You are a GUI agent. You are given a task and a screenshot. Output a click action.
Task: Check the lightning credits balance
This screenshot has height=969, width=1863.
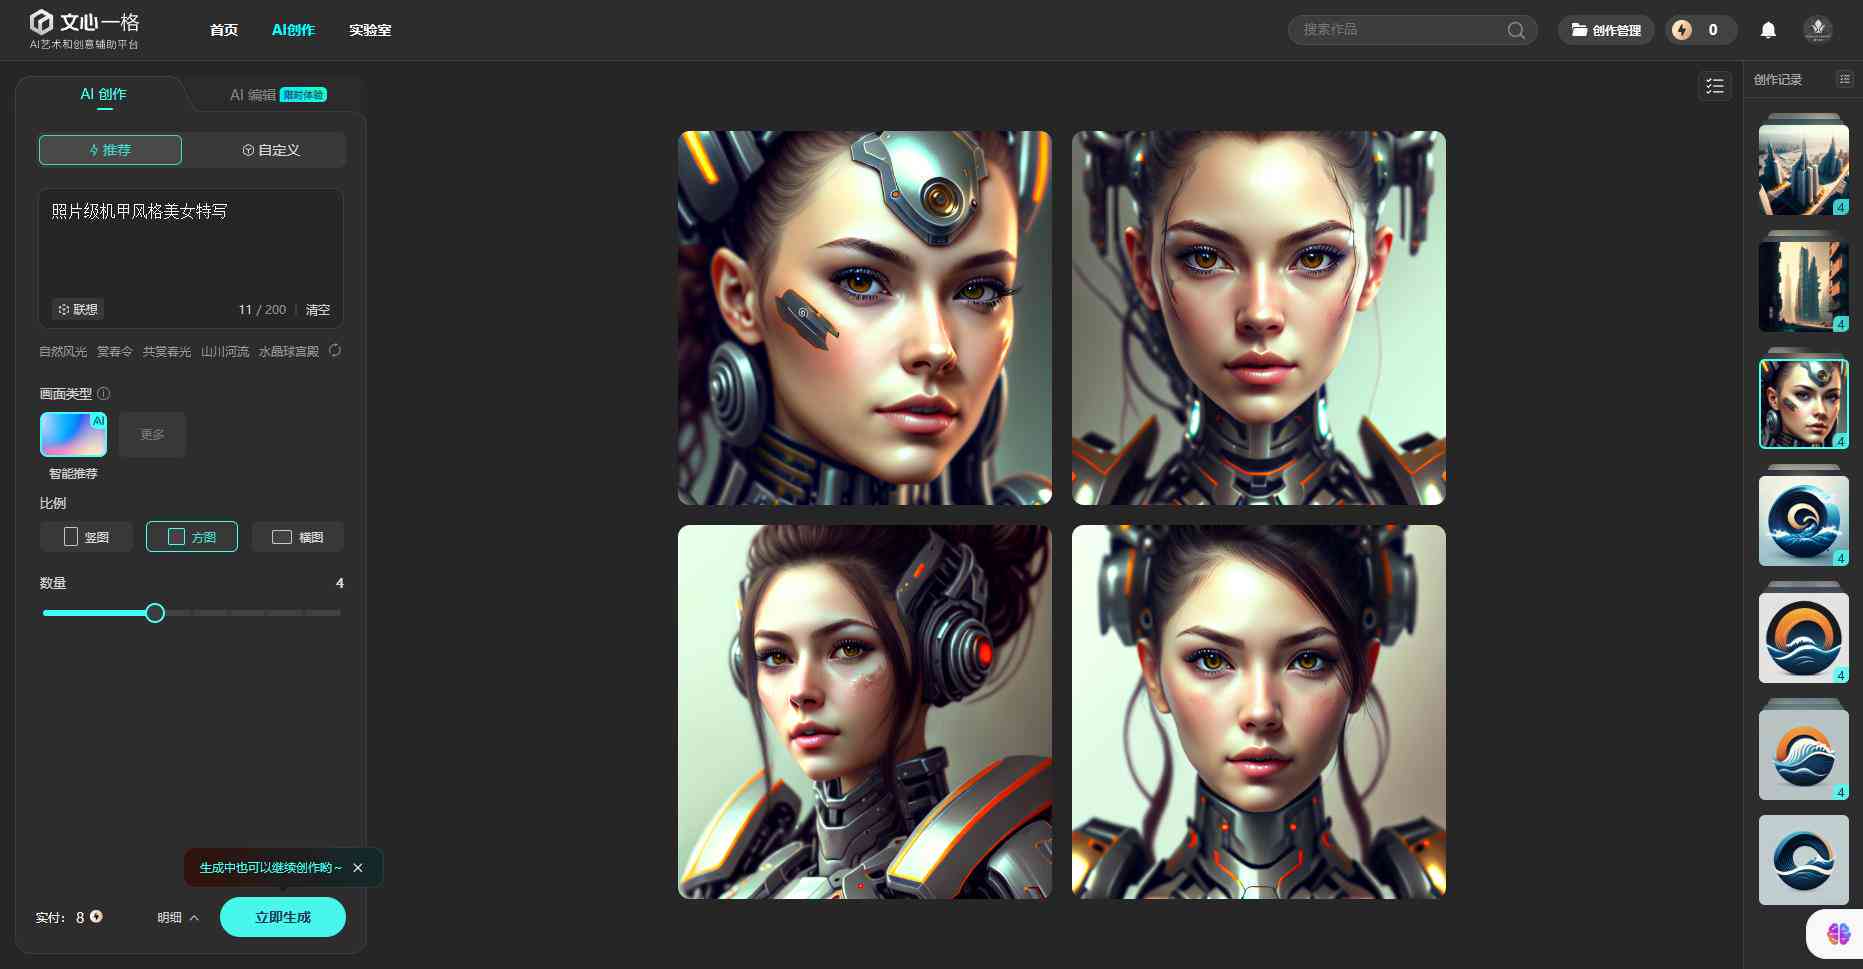(1700, 30)
